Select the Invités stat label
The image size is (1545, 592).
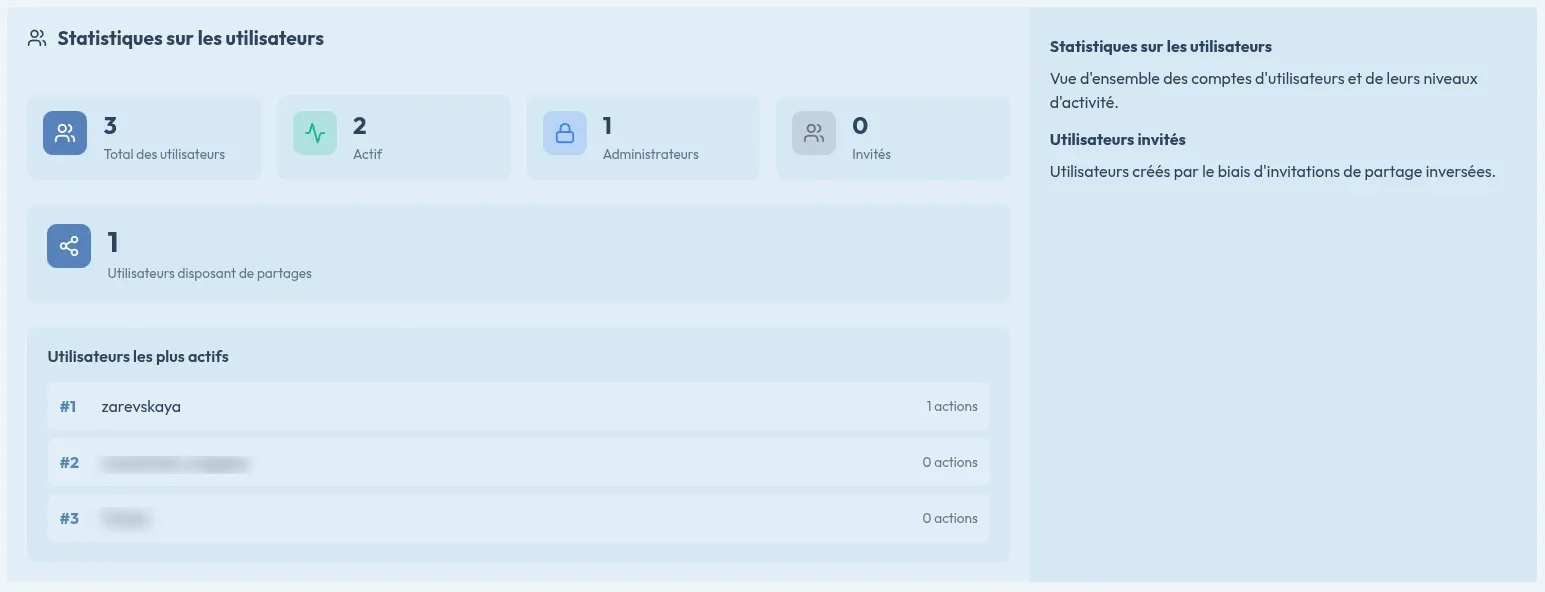(871, 155)
